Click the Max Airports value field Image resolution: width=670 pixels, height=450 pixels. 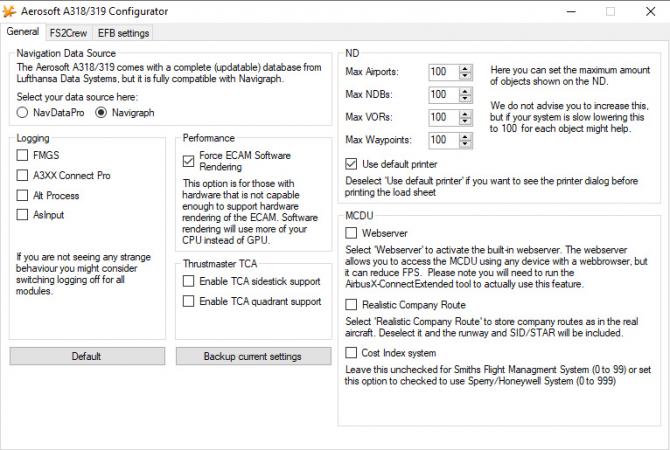444,72
